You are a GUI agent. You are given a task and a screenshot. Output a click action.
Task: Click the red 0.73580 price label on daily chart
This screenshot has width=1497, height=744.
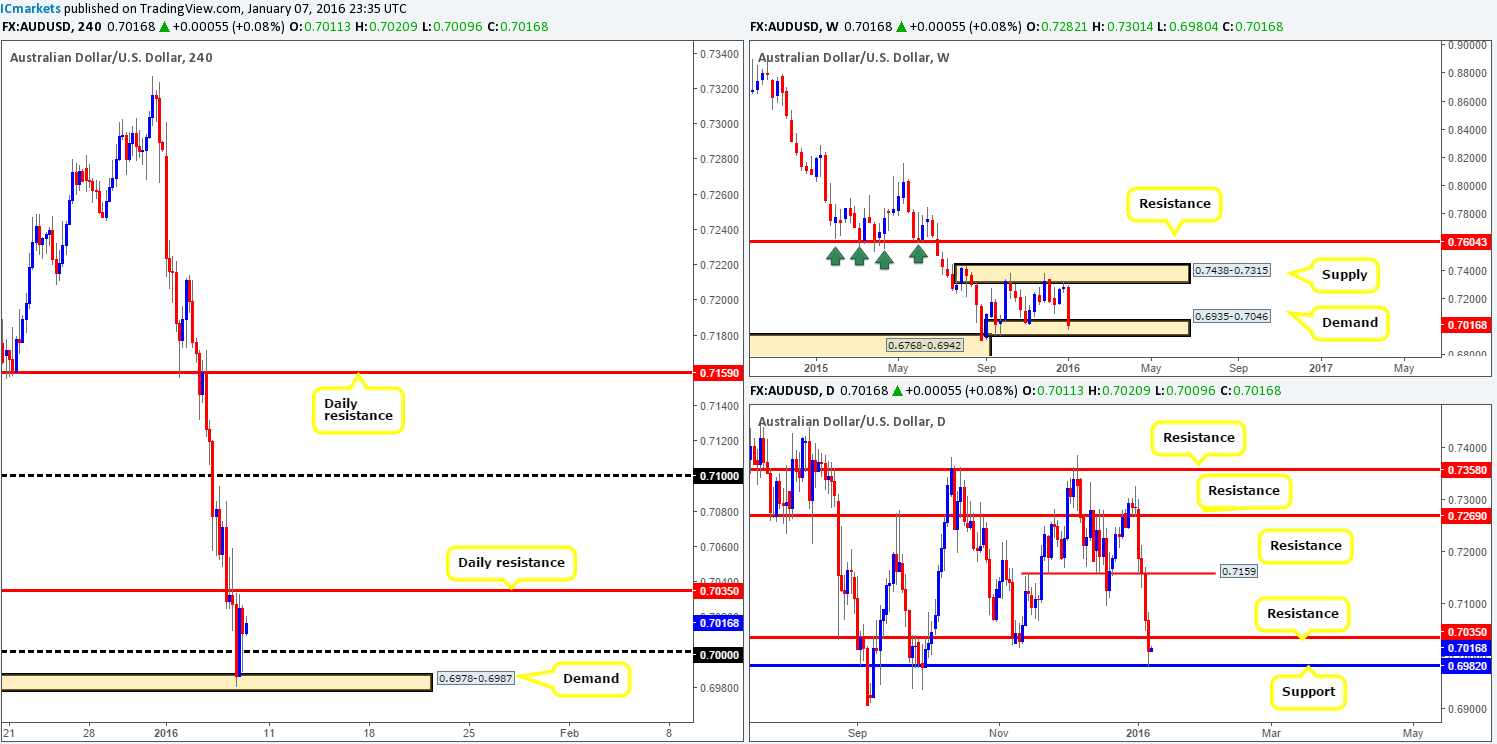[1467, 468]
